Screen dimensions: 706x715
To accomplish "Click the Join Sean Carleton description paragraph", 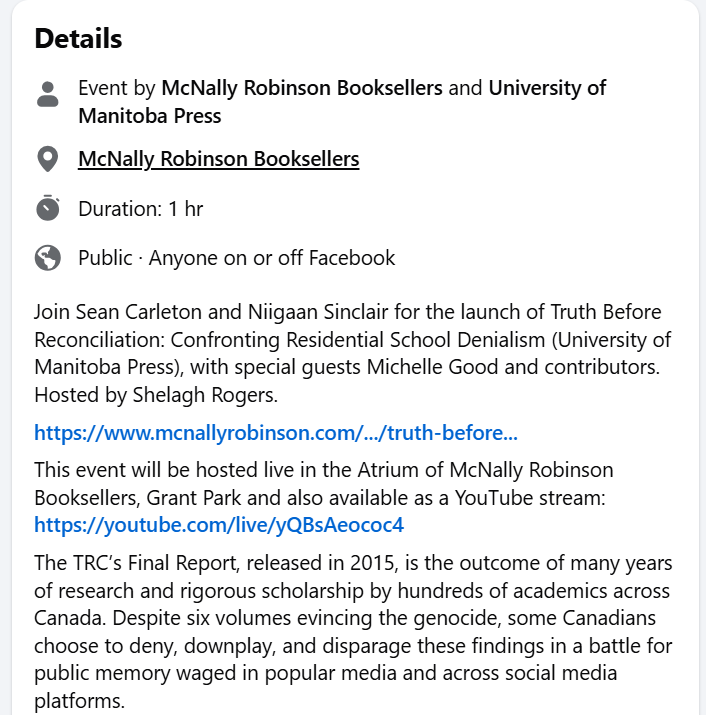I will (353, 353).
